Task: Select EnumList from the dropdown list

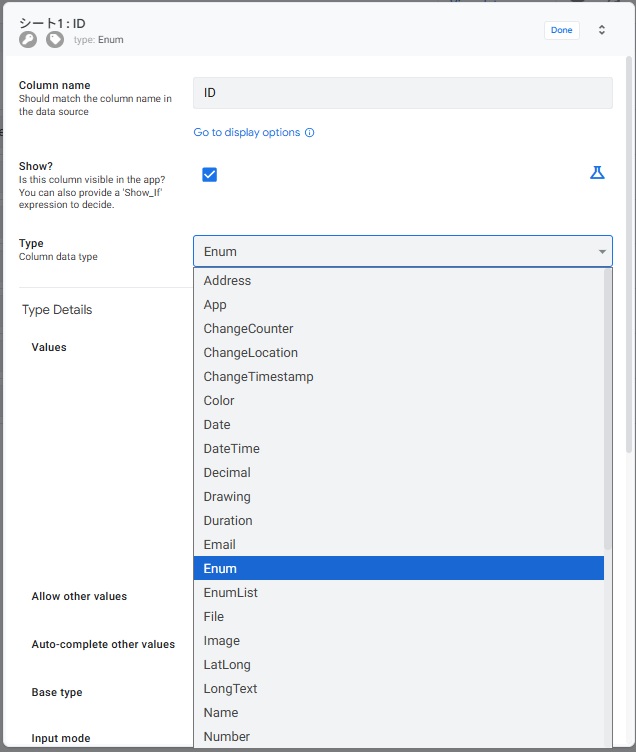Action: coord(230,593)
